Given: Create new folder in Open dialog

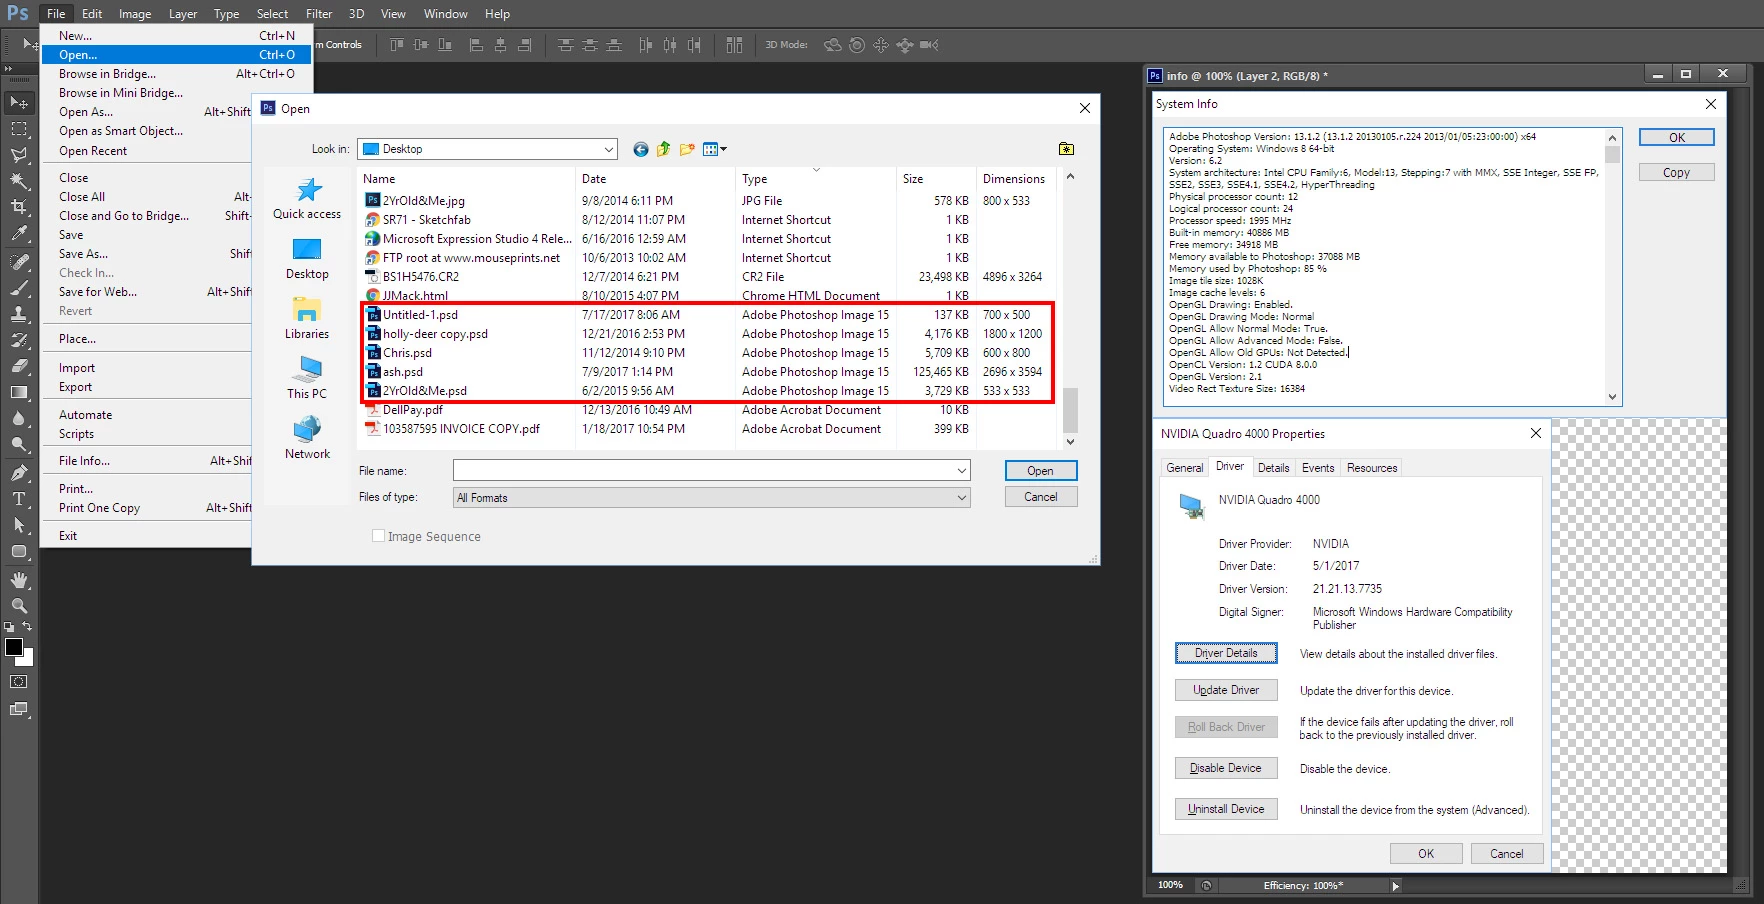Looking at the screenshot, I should coord(687,149).
